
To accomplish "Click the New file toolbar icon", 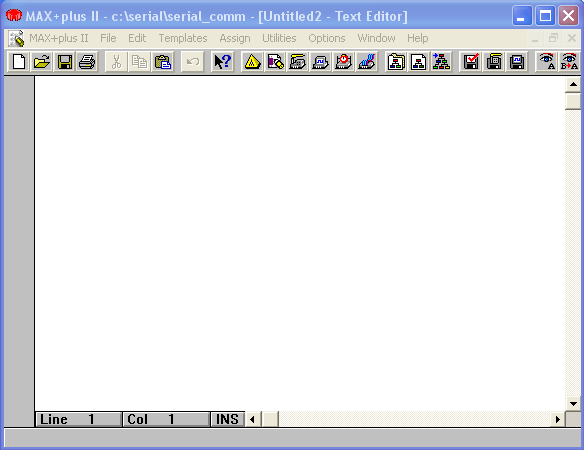I will (19, 61).
